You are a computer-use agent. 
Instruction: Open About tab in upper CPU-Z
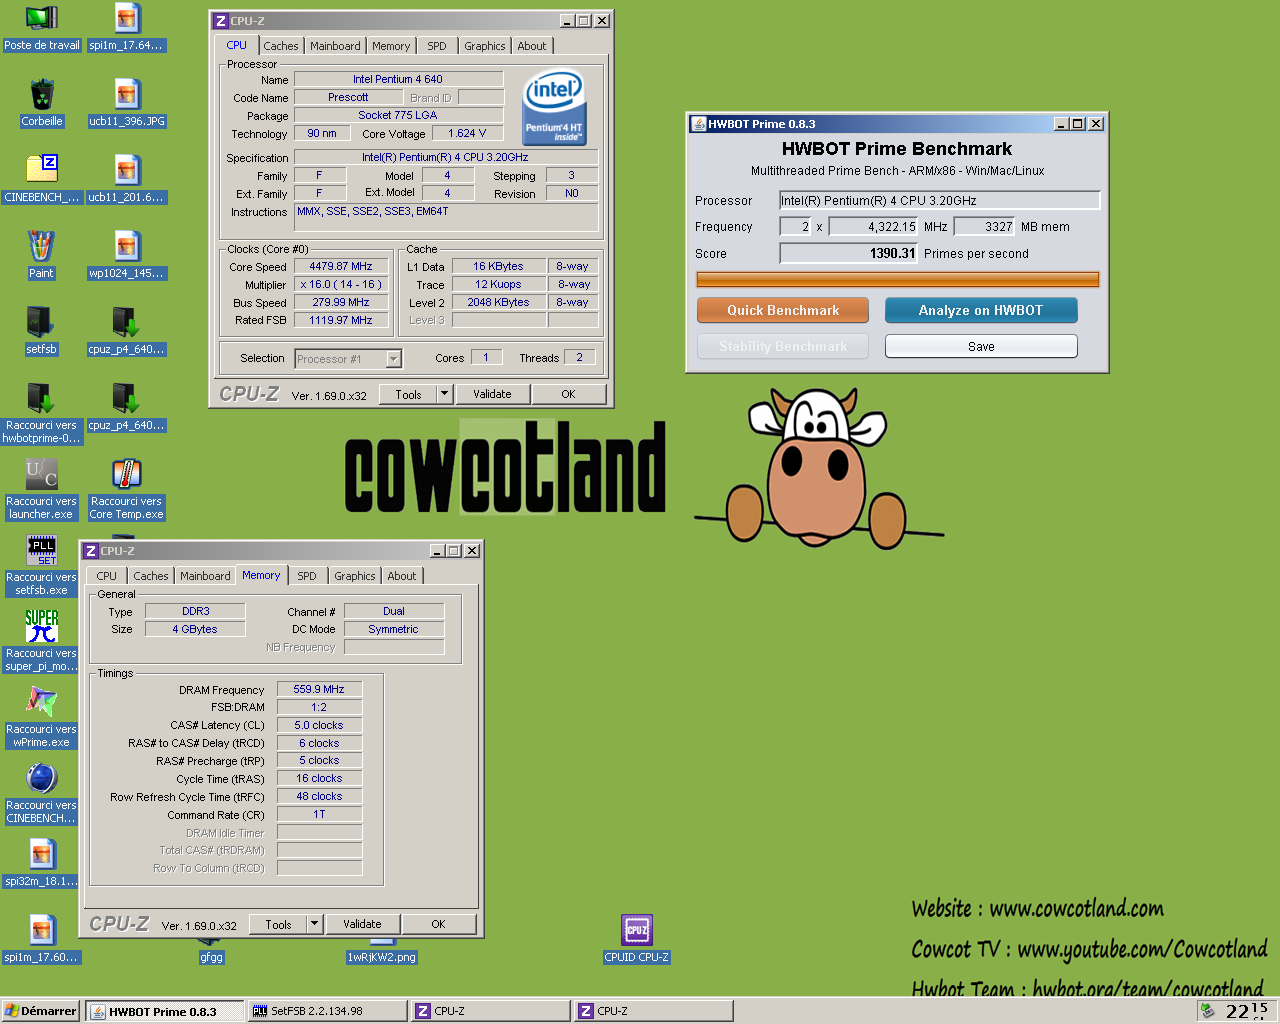pos(532,46)
